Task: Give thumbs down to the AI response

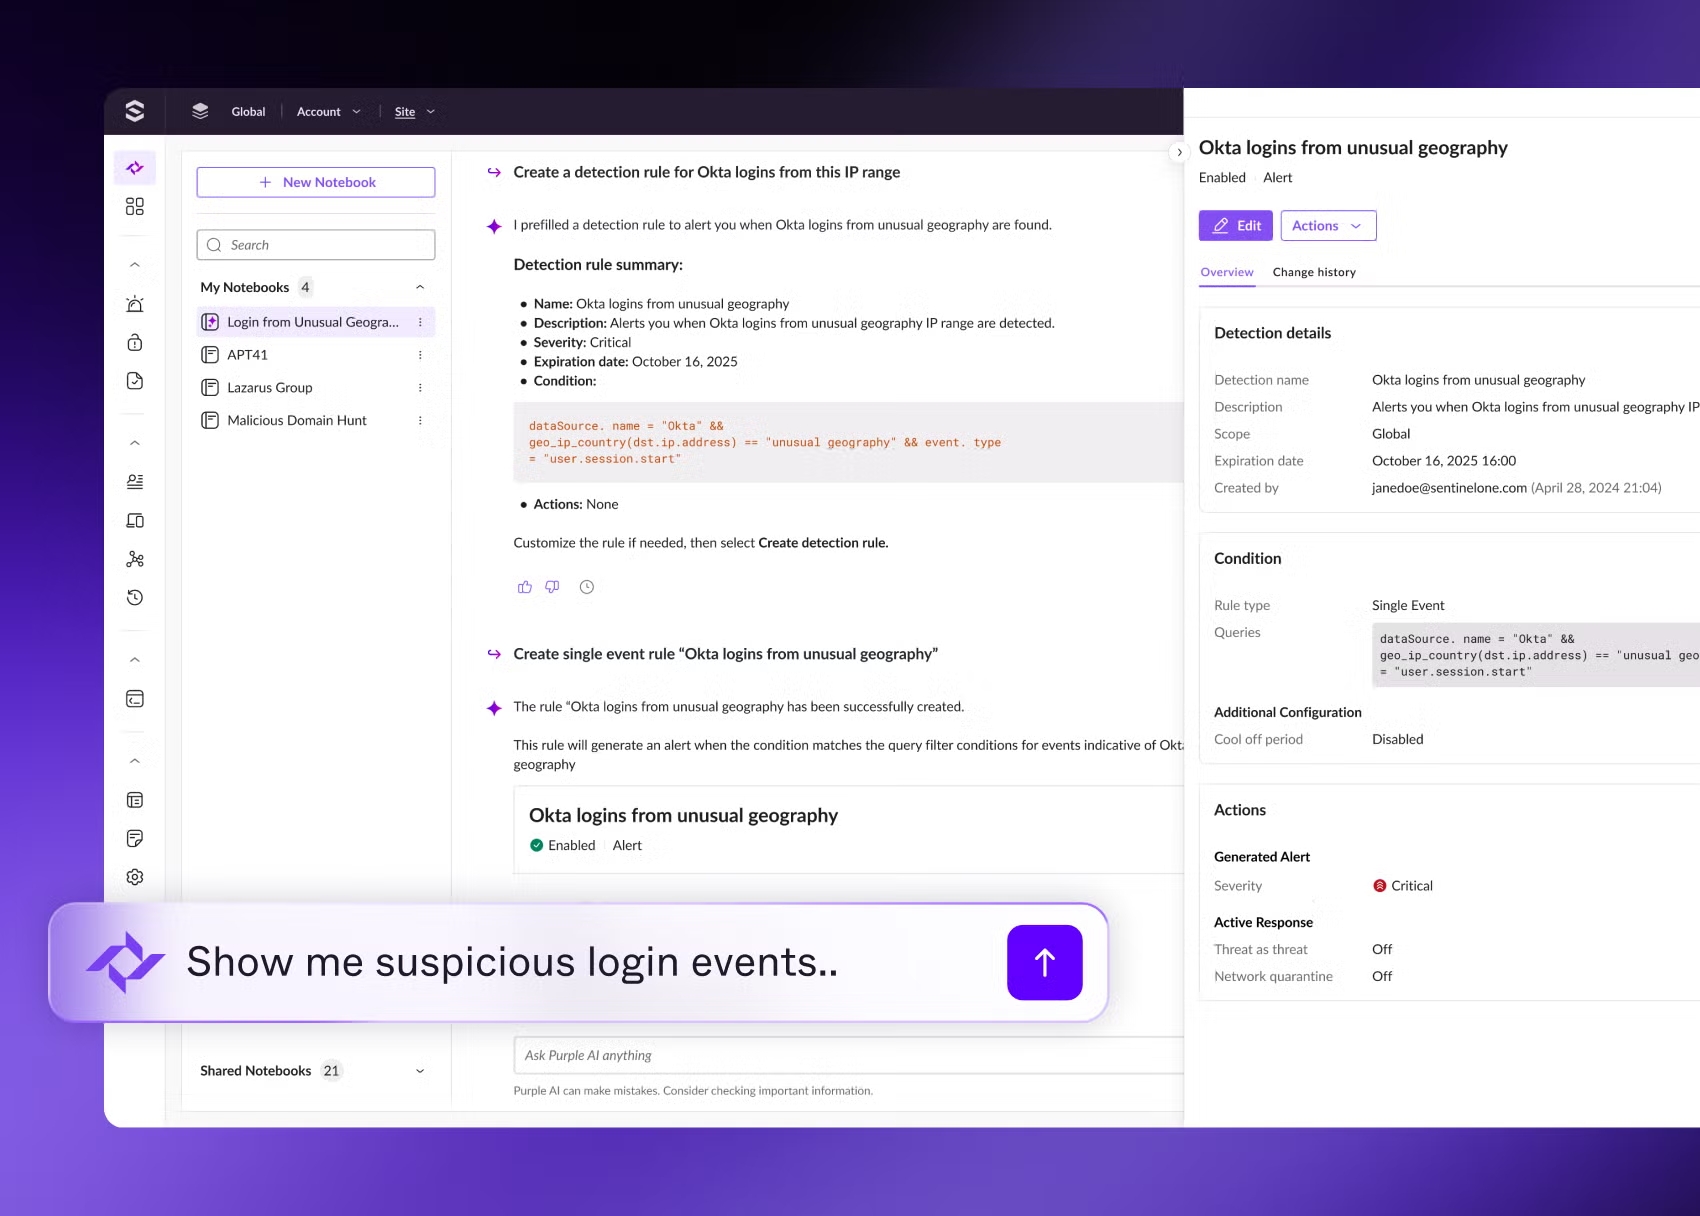Action: coord(552,587)
